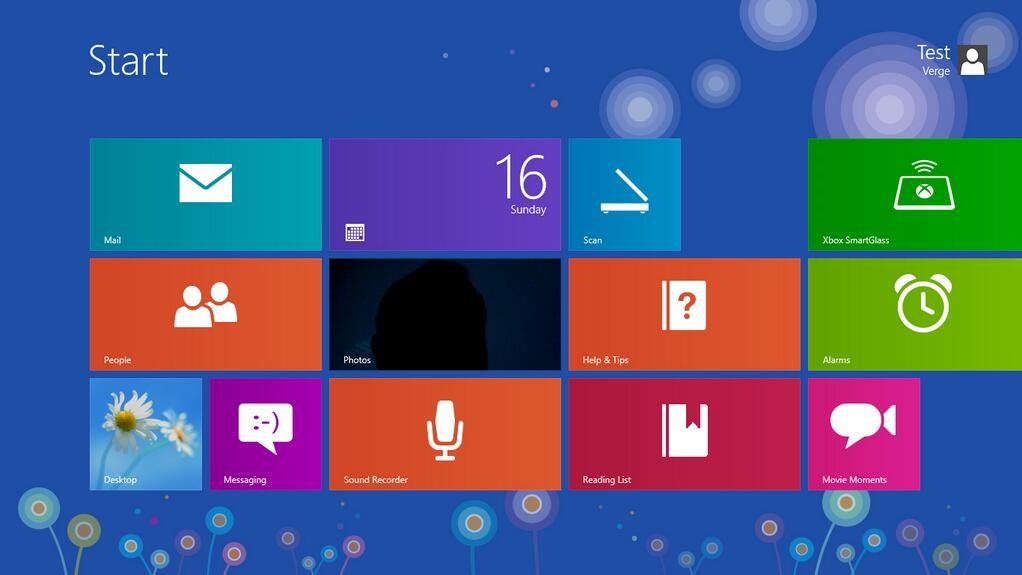
Task: Click the Test user name
Action: click(x=933, y=52)
